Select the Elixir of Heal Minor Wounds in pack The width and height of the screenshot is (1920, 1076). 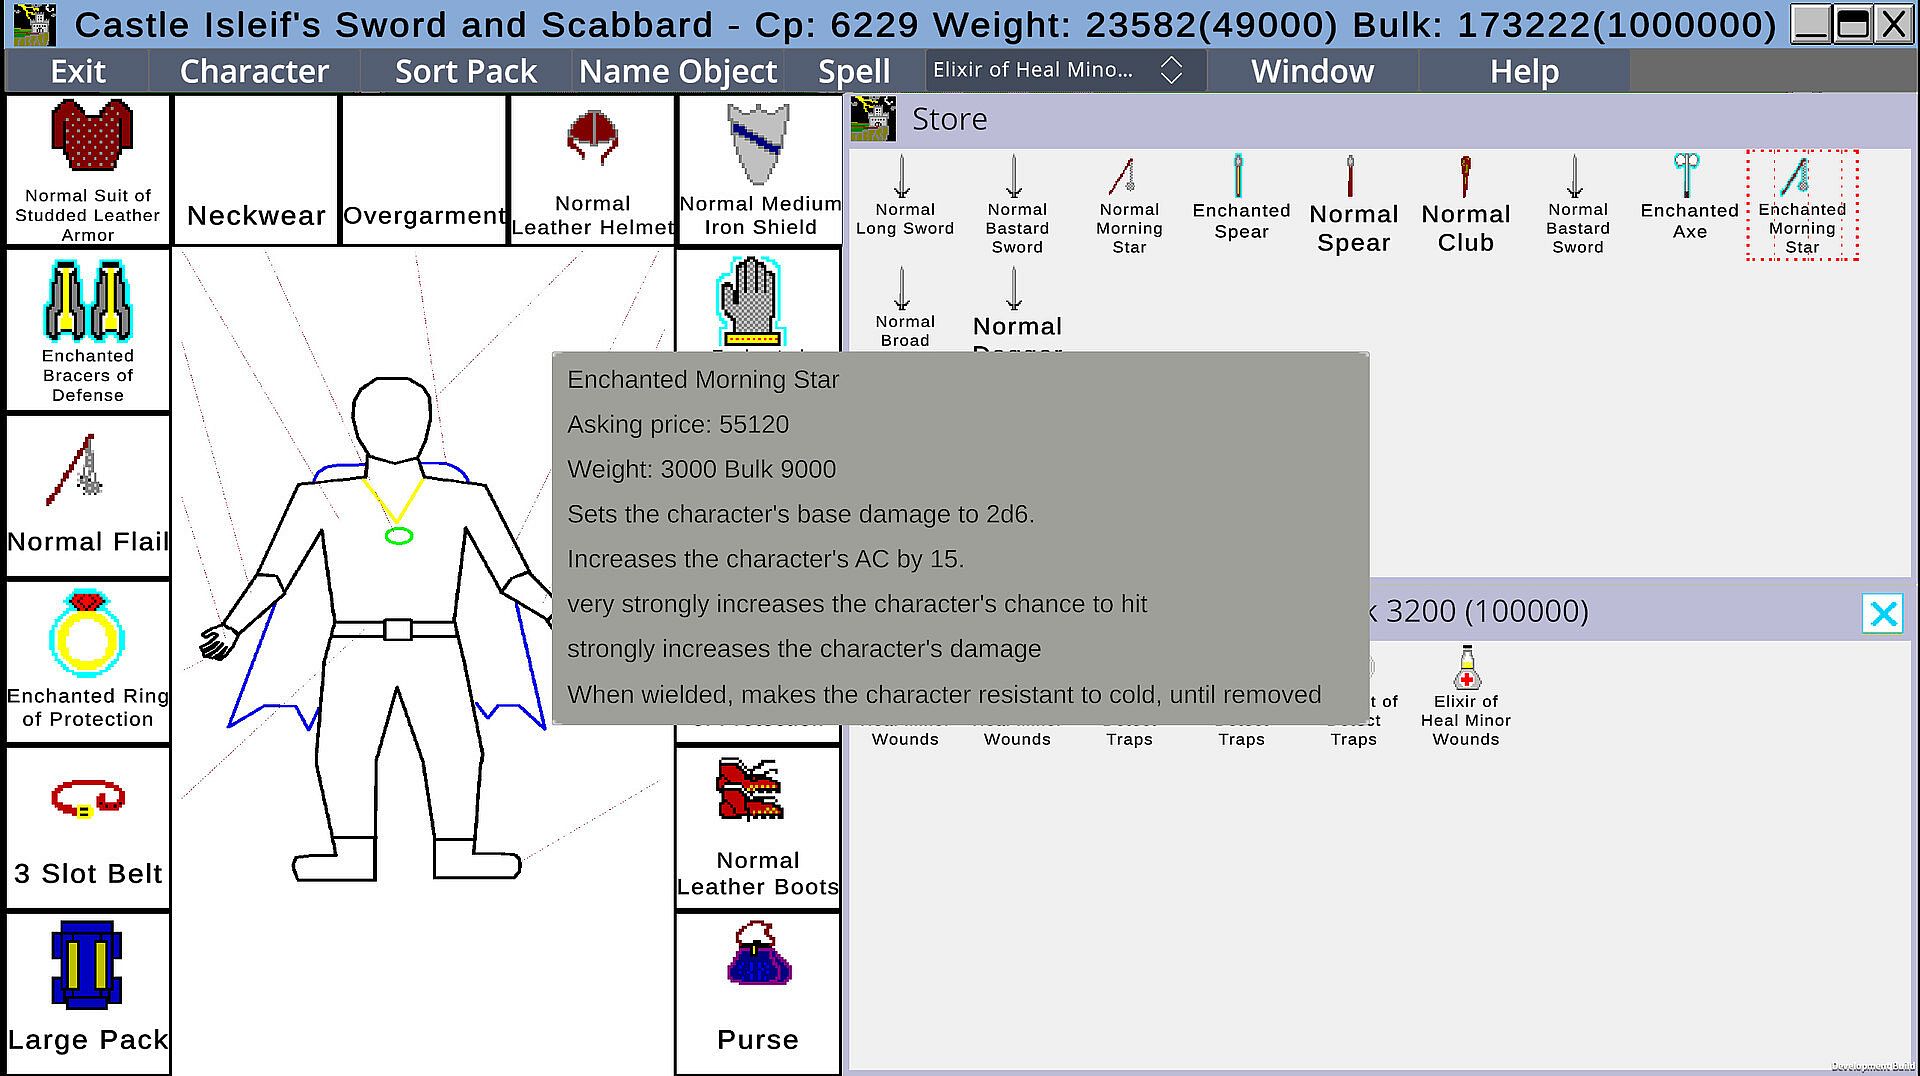[x=1465, y=696]
